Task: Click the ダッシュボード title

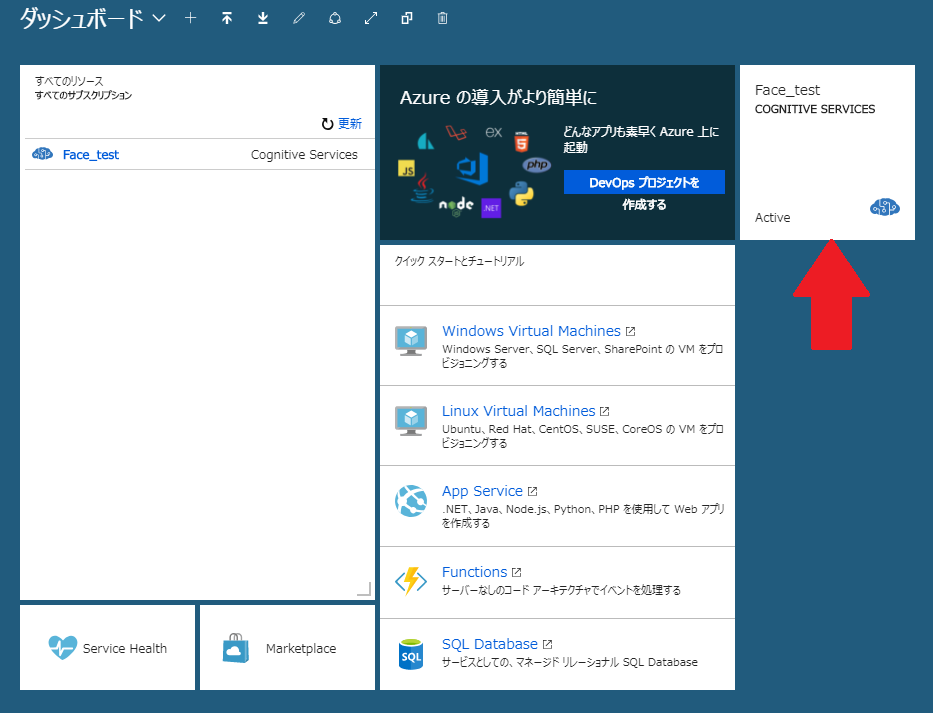Action: pyautogui.click(x=82, y=18)
